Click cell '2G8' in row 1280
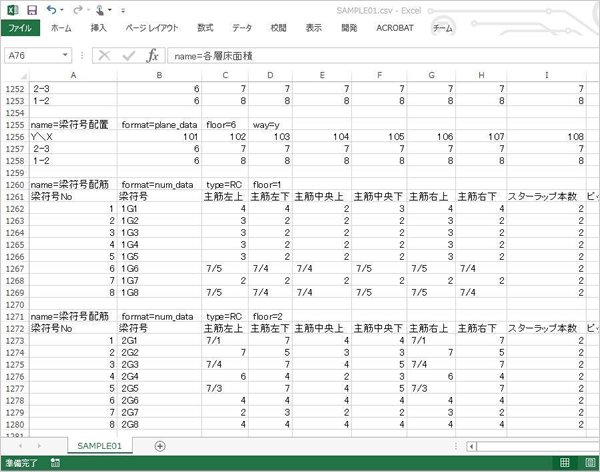This screenshot has height=472, width=600. coord(159,425)
